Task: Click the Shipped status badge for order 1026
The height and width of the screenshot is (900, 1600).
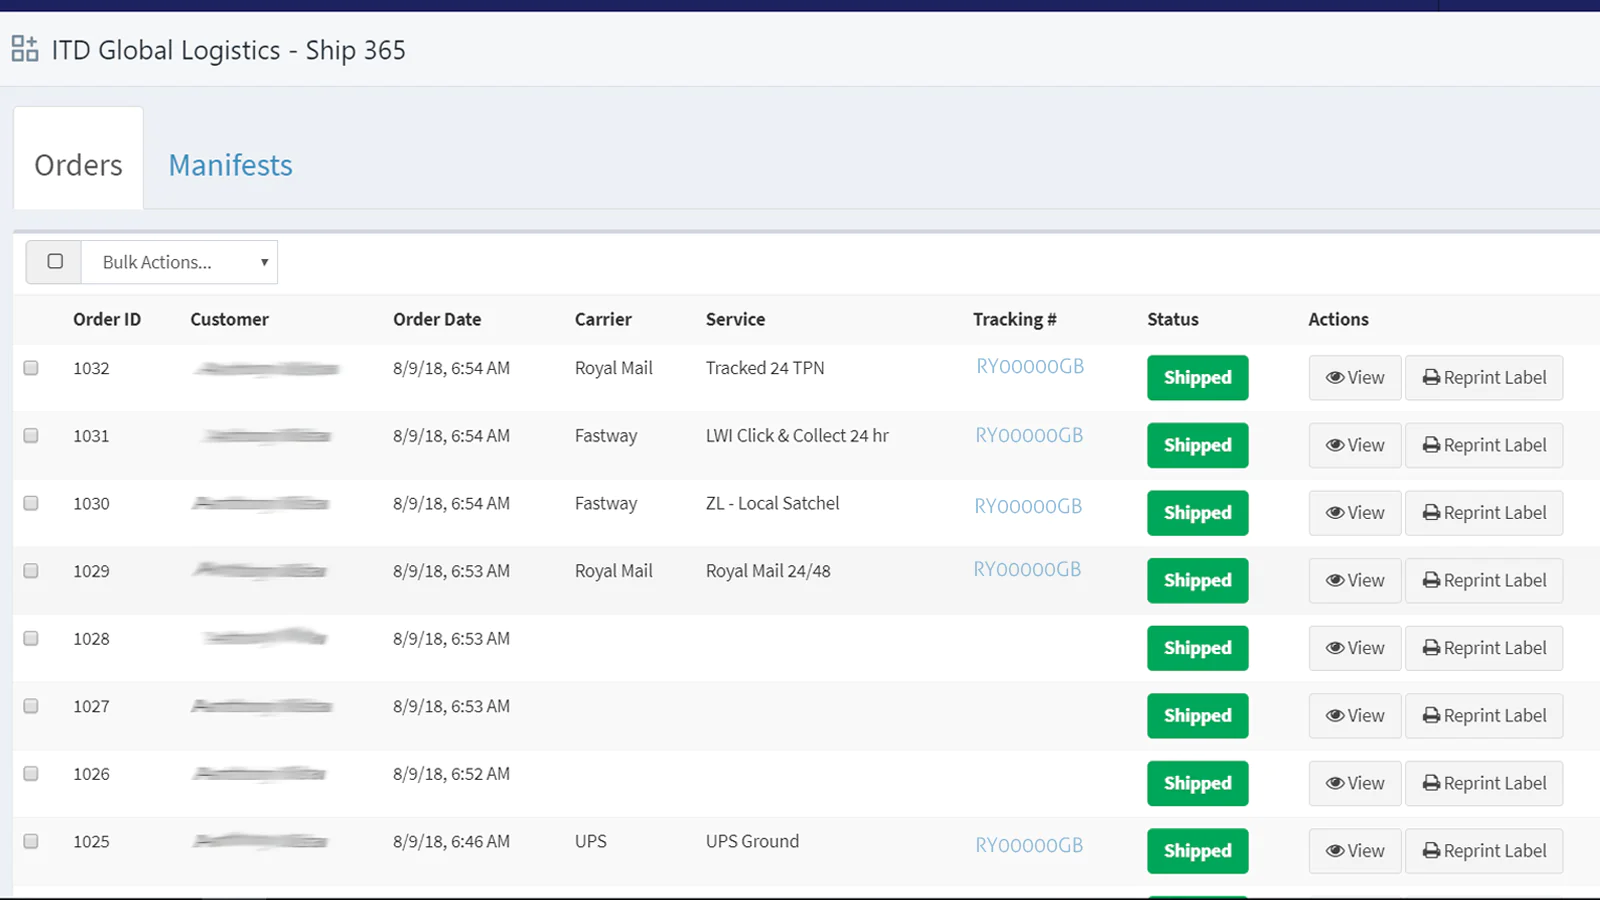Action: click(x=1197, y=783)
